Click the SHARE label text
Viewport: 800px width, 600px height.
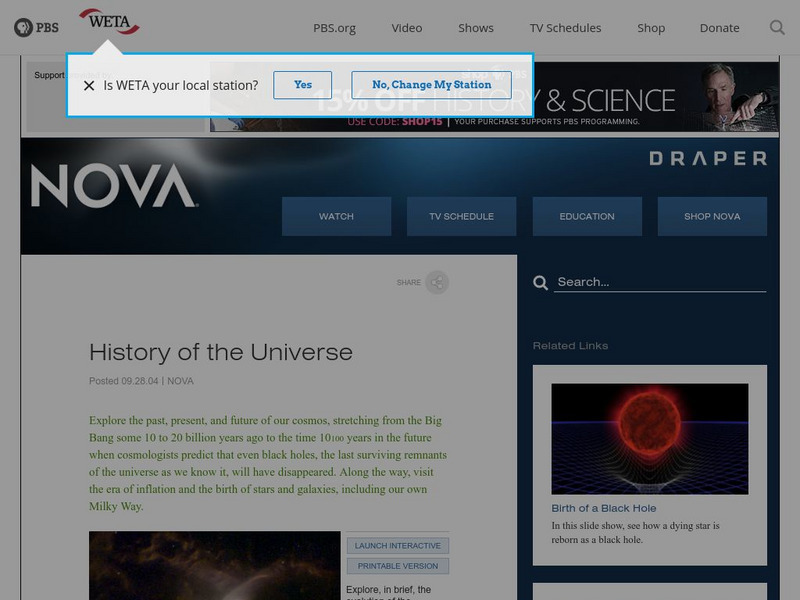click(x=409, y=282)
